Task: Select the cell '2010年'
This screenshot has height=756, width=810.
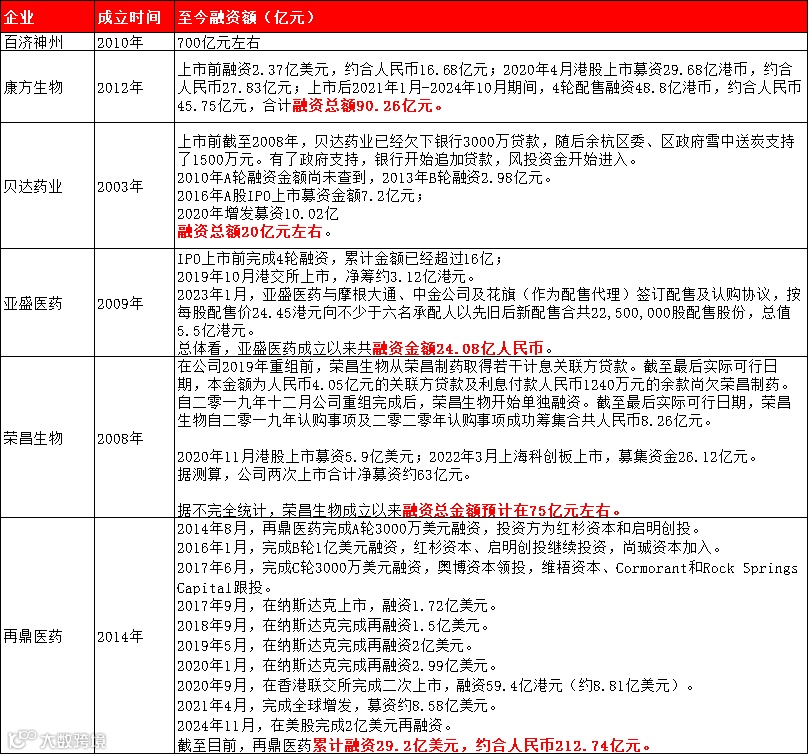Action: point(134,42)
